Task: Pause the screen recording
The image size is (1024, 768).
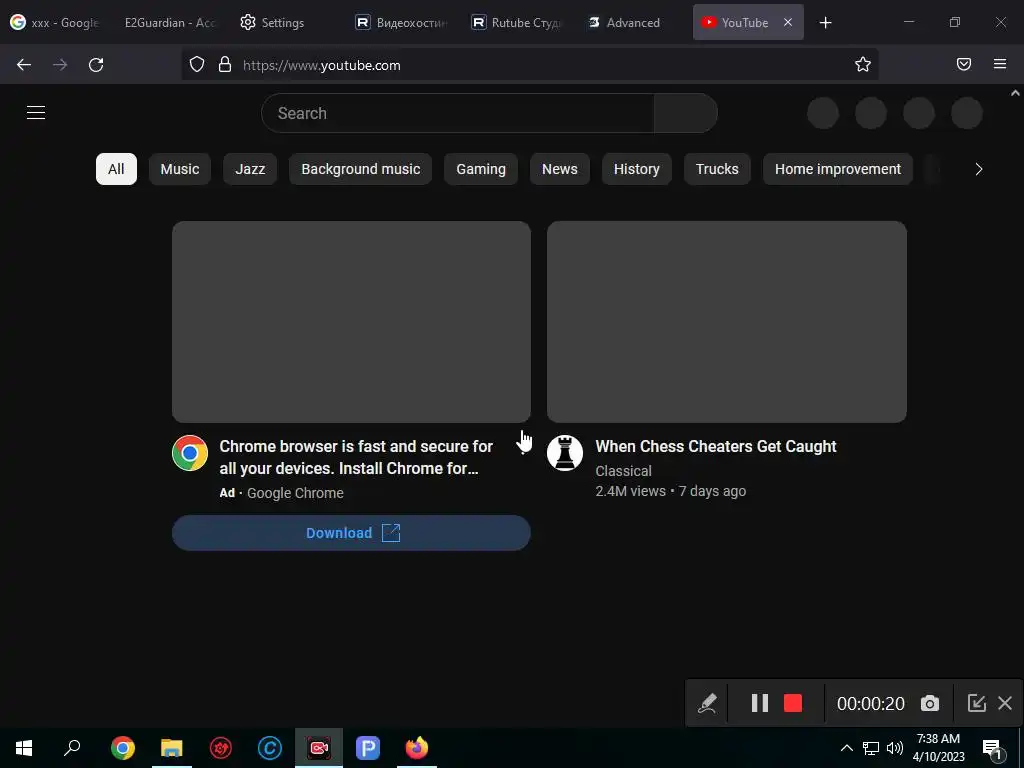Action: (x=759, y=703)
